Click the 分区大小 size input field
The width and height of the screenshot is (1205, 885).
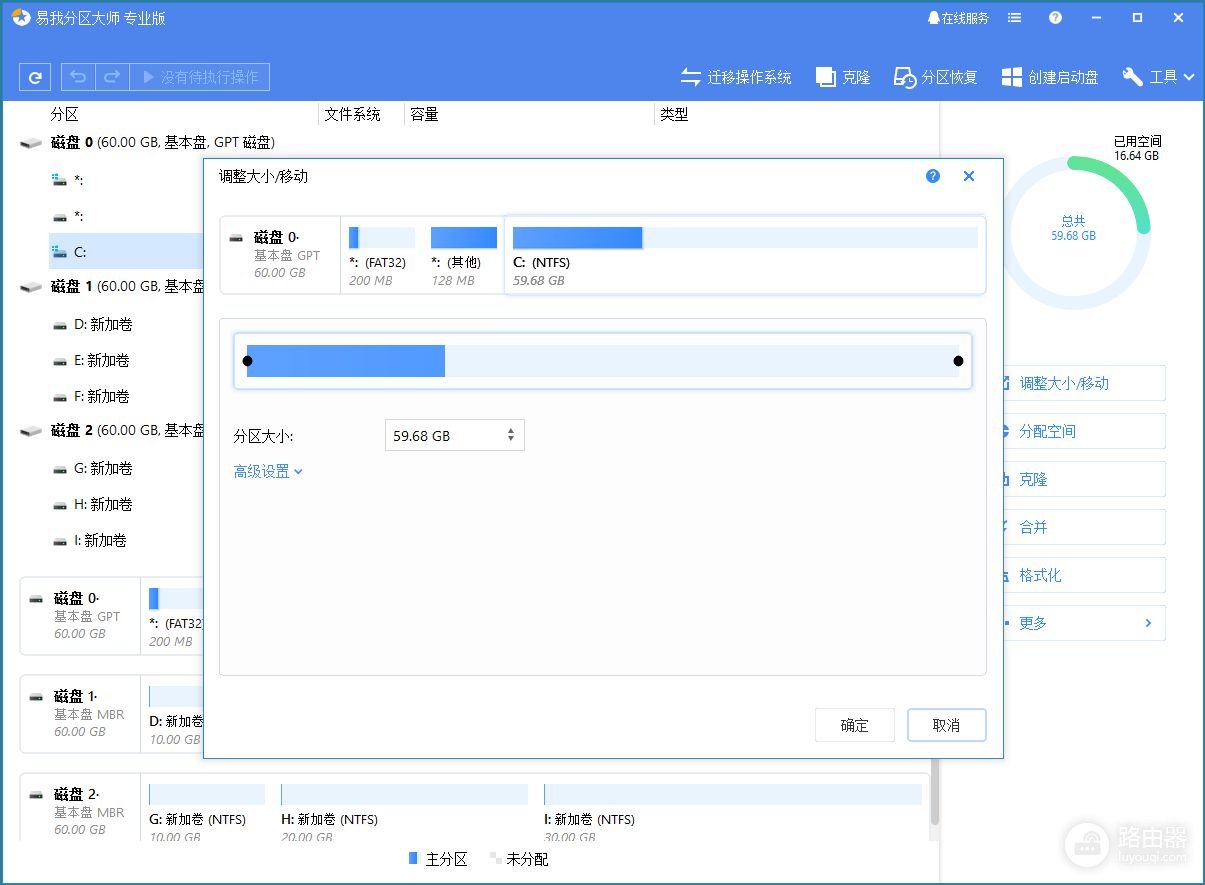[x=445, y=435]
